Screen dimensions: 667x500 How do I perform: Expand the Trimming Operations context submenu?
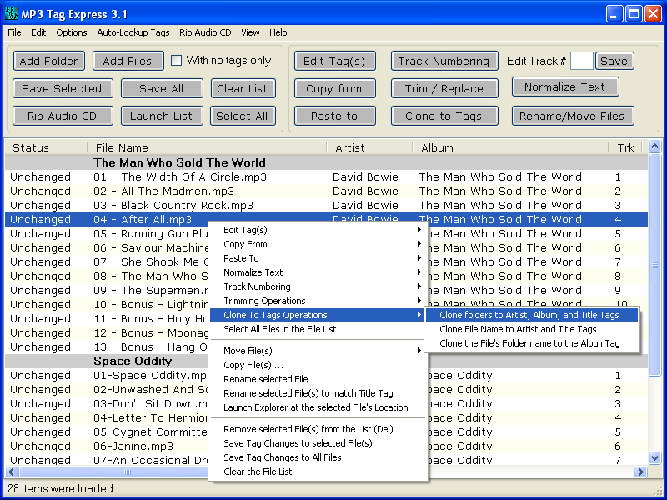pyautogui.click(x=317, y=301)
